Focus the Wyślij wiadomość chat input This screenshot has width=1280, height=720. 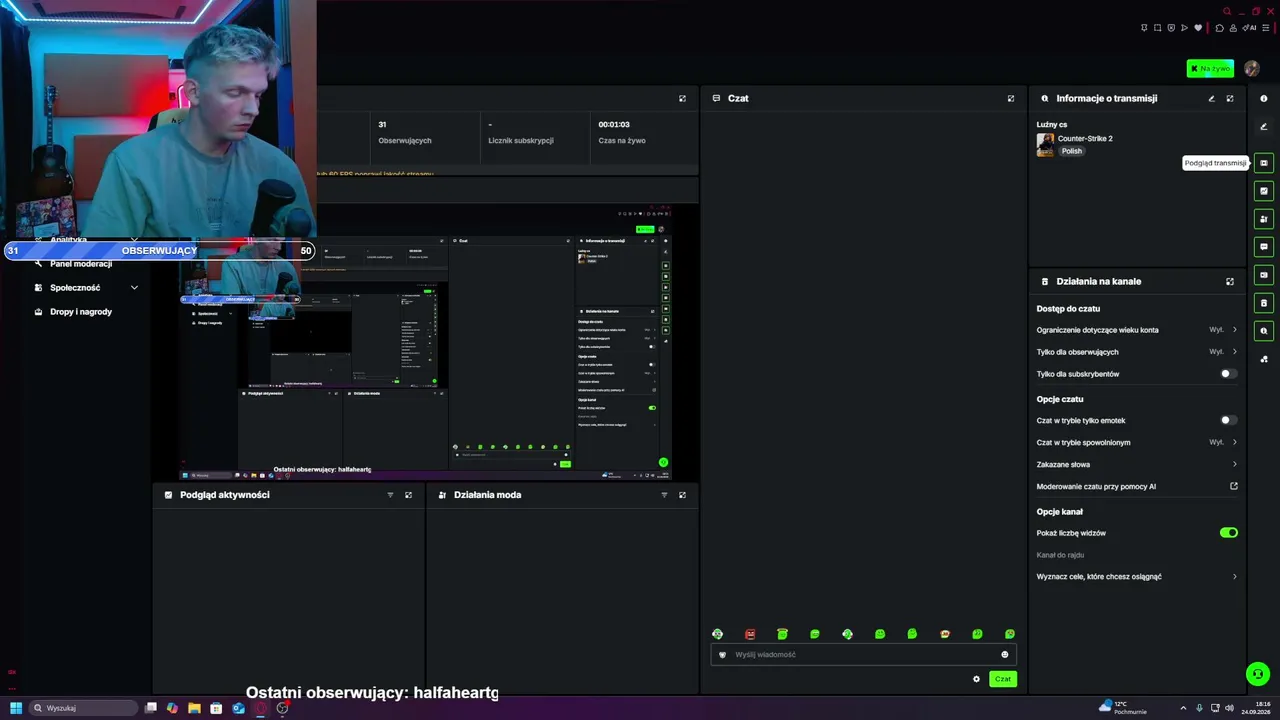pos(863,655)
